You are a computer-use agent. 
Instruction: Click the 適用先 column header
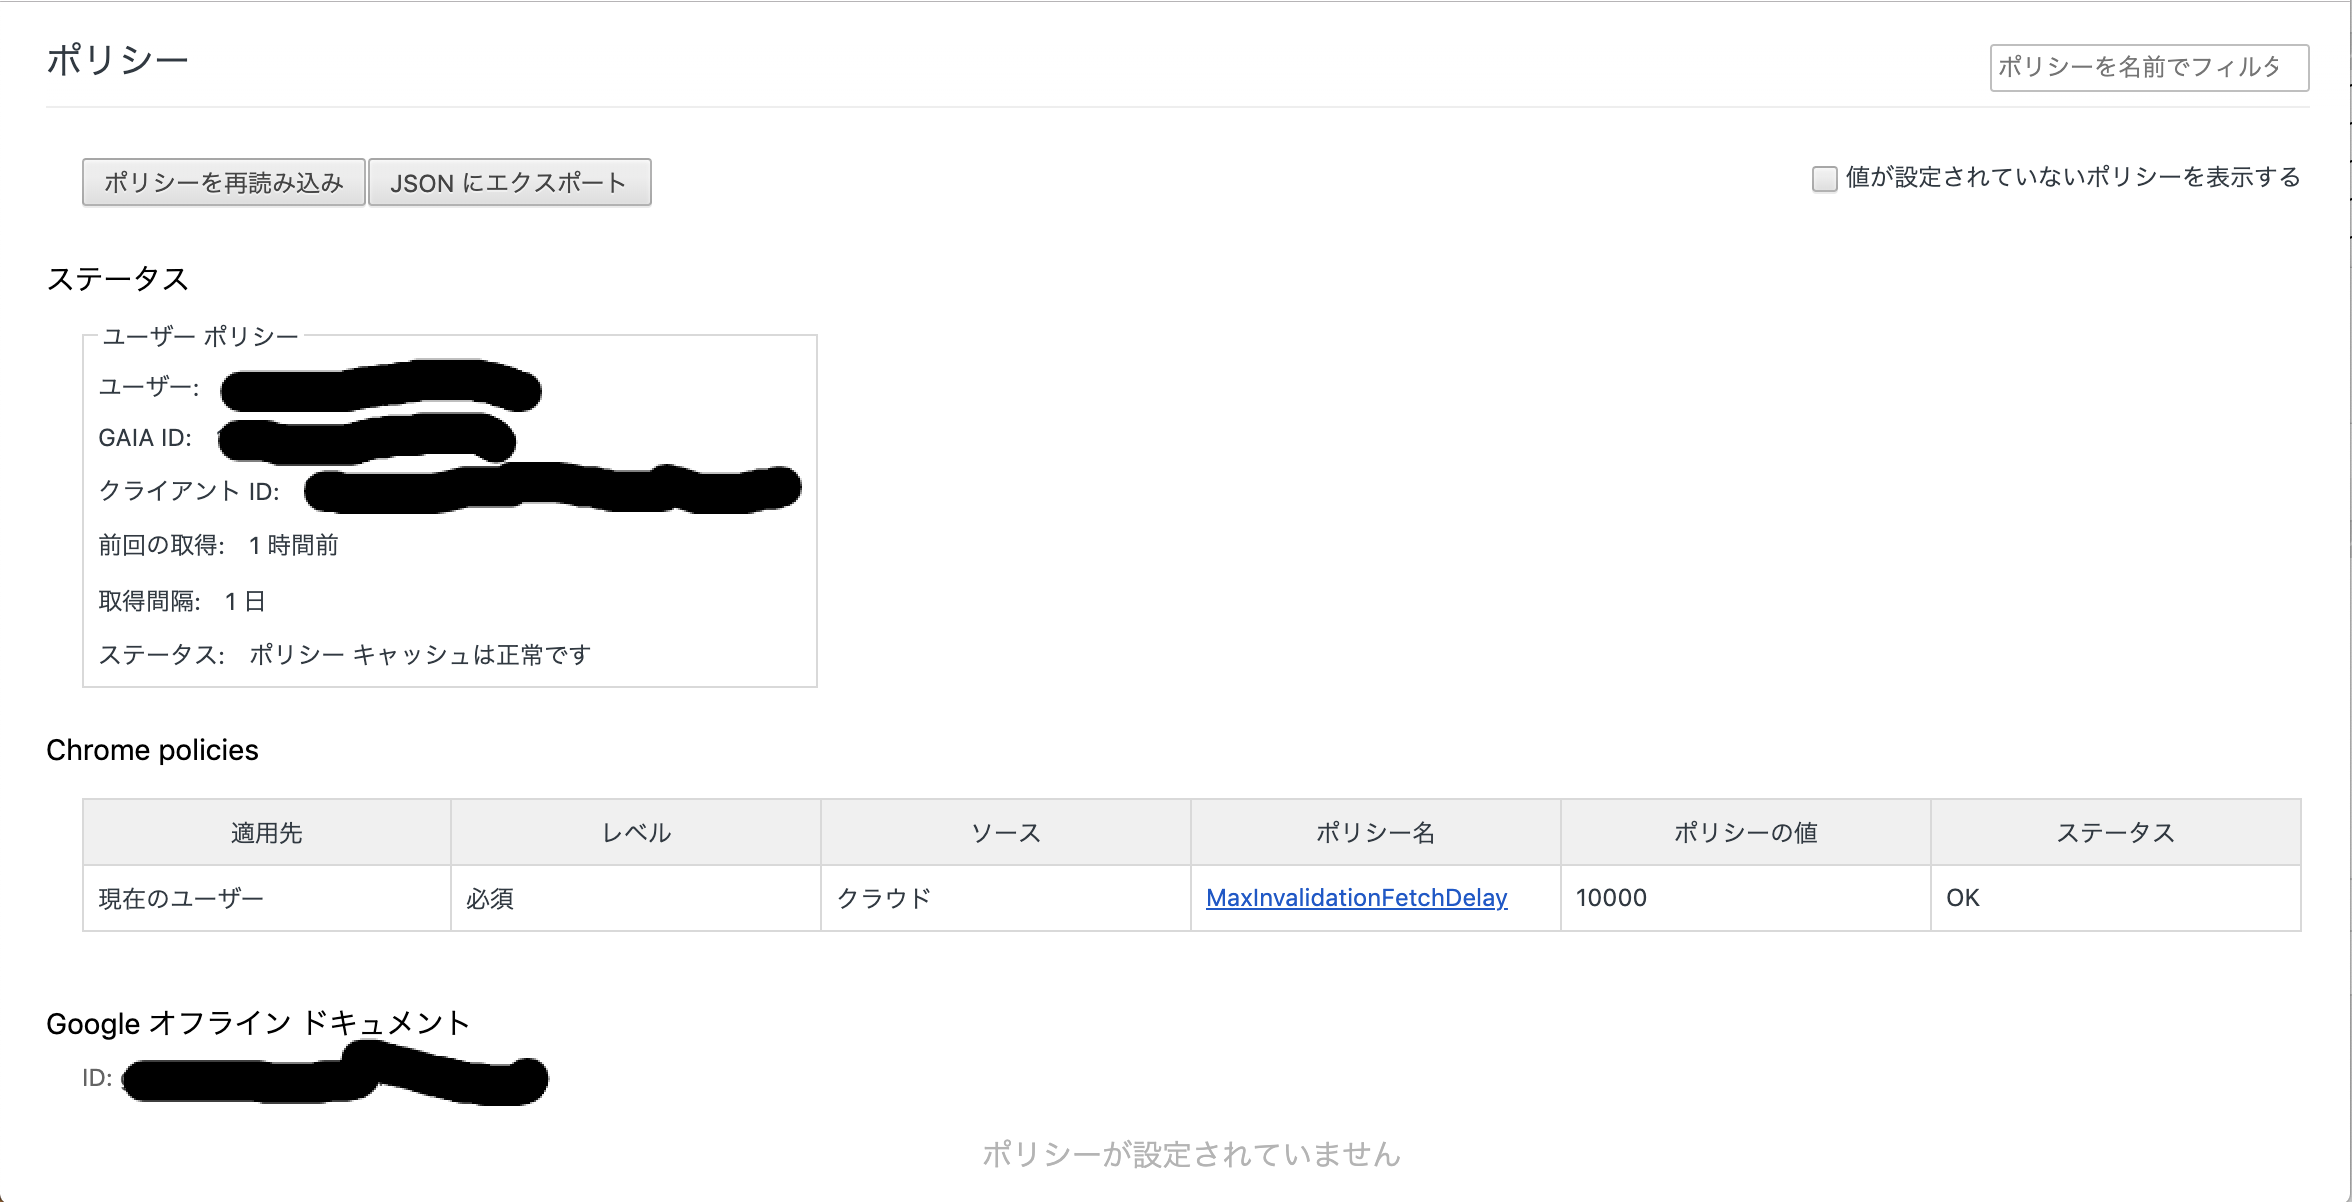click(x=266, y=833)
